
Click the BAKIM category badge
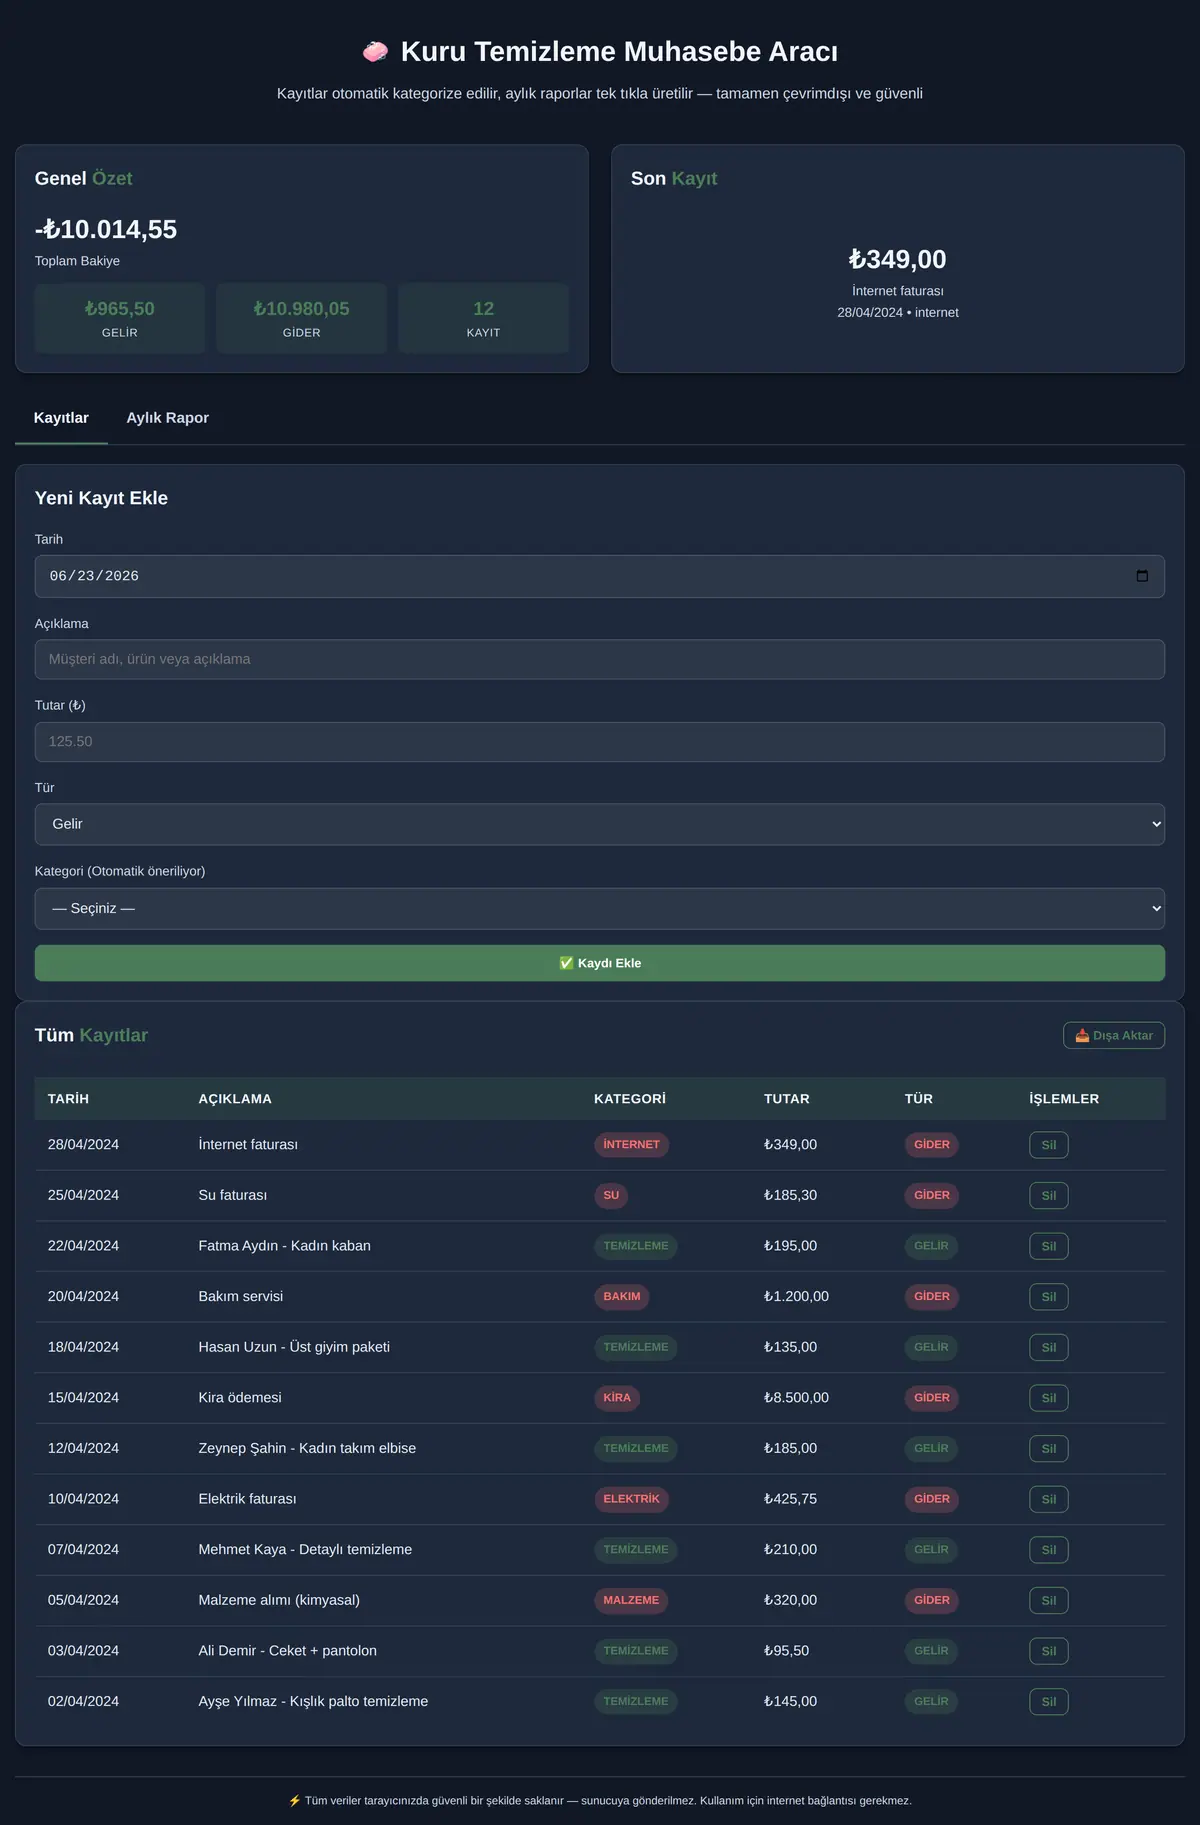click(x=622, y=1296)
